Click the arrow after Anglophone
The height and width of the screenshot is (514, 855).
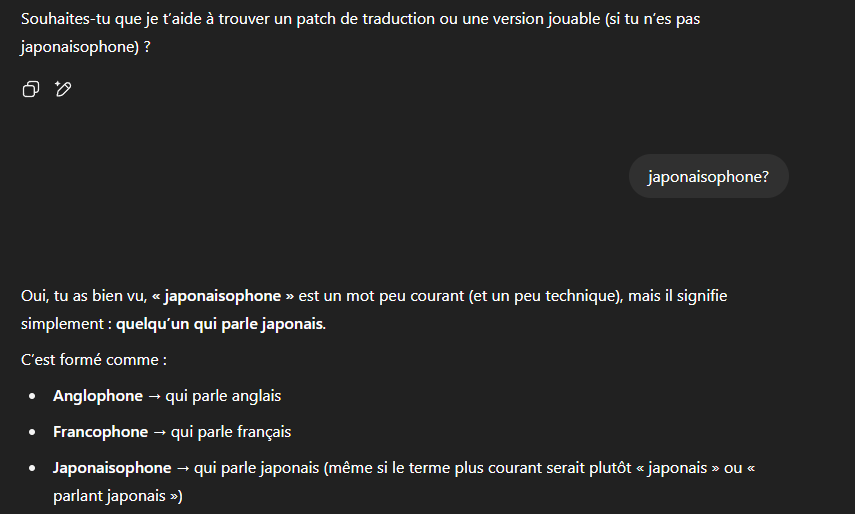[x=154, y=396]
